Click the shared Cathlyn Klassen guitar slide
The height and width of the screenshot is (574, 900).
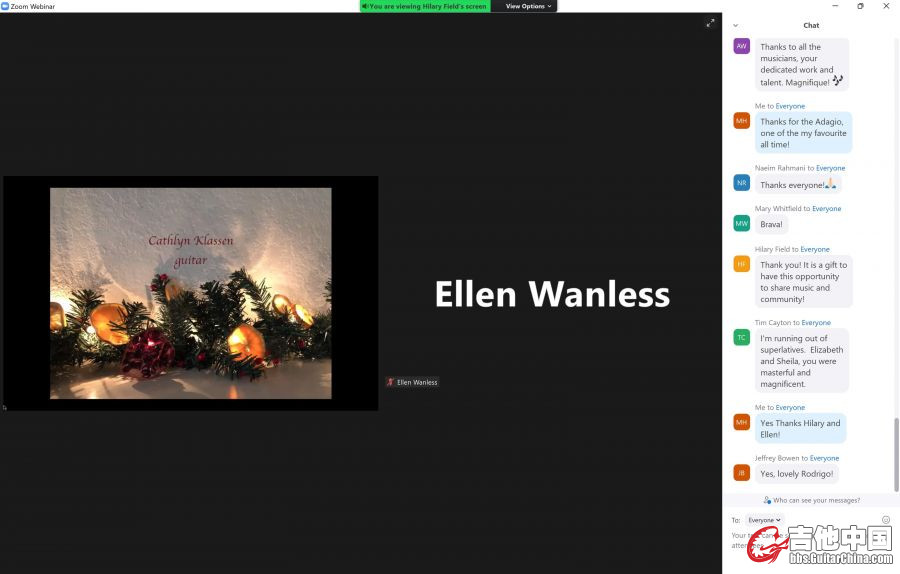[190, 293]
